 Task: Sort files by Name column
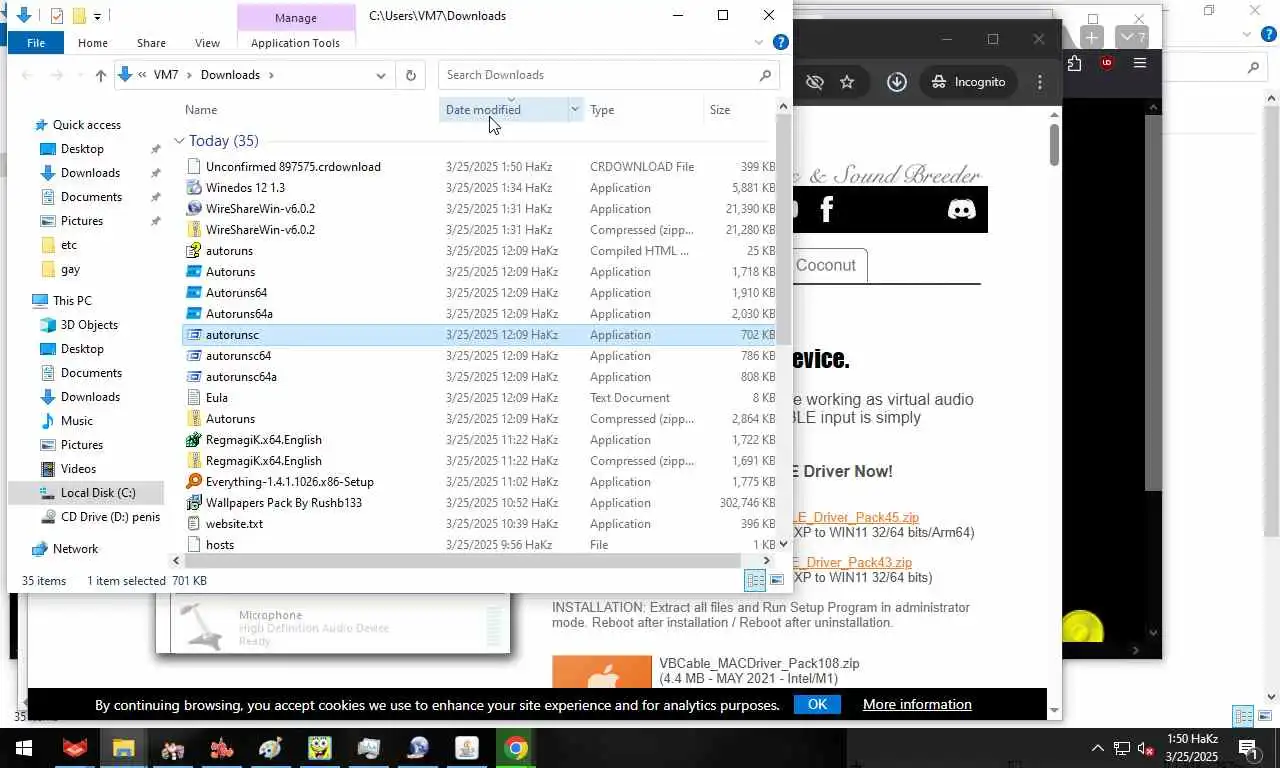point(201,110)
